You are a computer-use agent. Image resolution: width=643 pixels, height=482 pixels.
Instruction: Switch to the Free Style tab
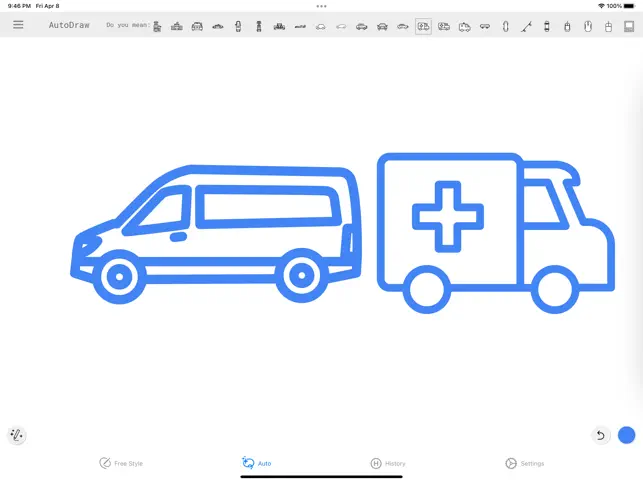pos(121,463)
